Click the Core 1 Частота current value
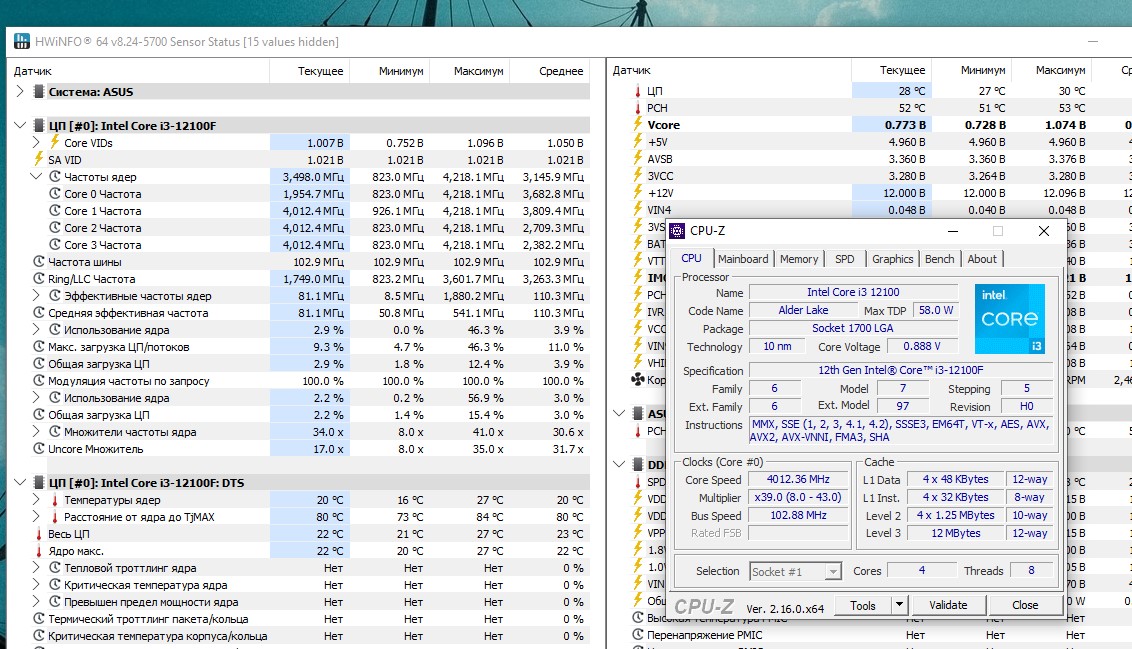Image resolution: width=1132 pixels, height=649 pixels. click(x=310, y=211)
